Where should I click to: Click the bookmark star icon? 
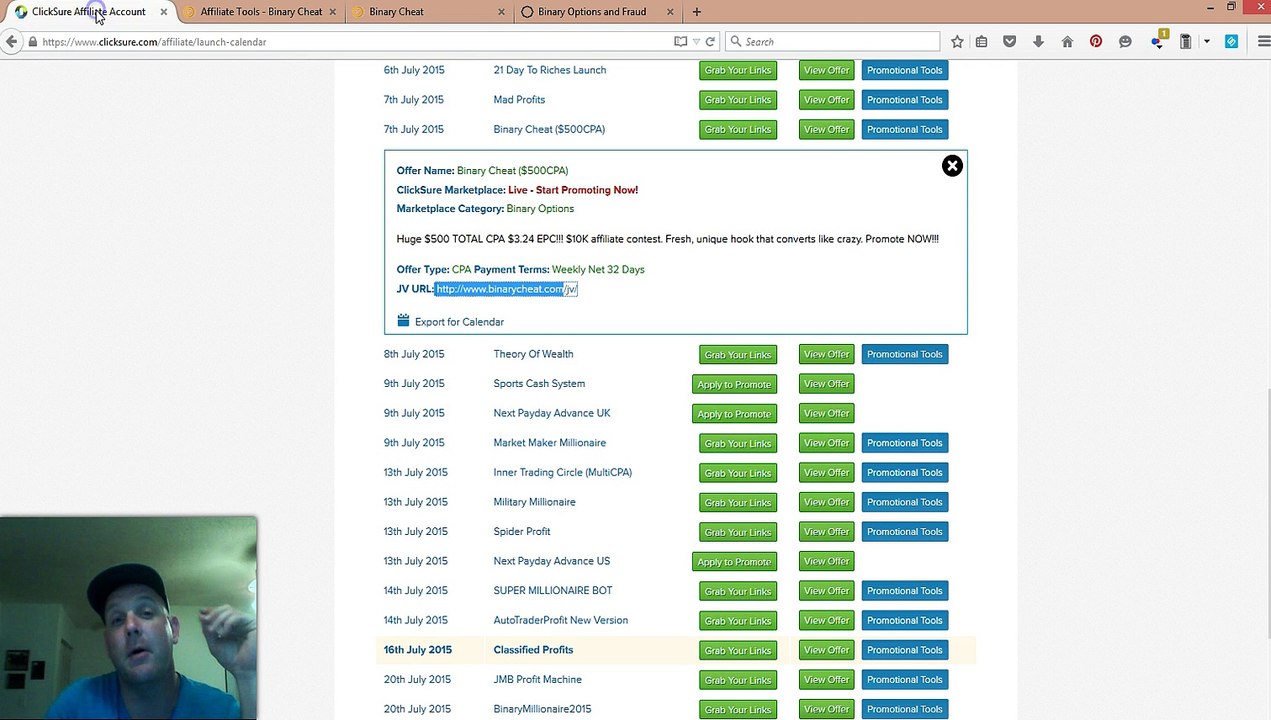(x=957, y=42)
